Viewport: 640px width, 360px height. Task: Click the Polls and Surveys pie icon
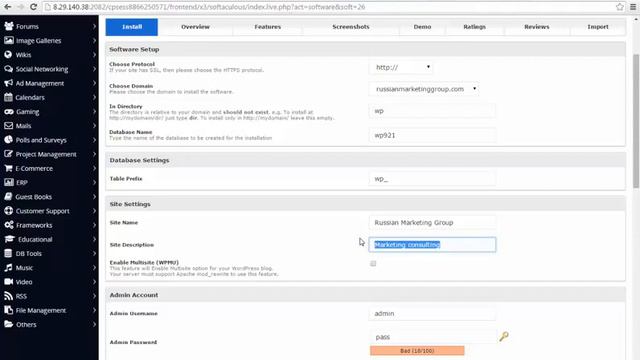click(x=9, y=140)
